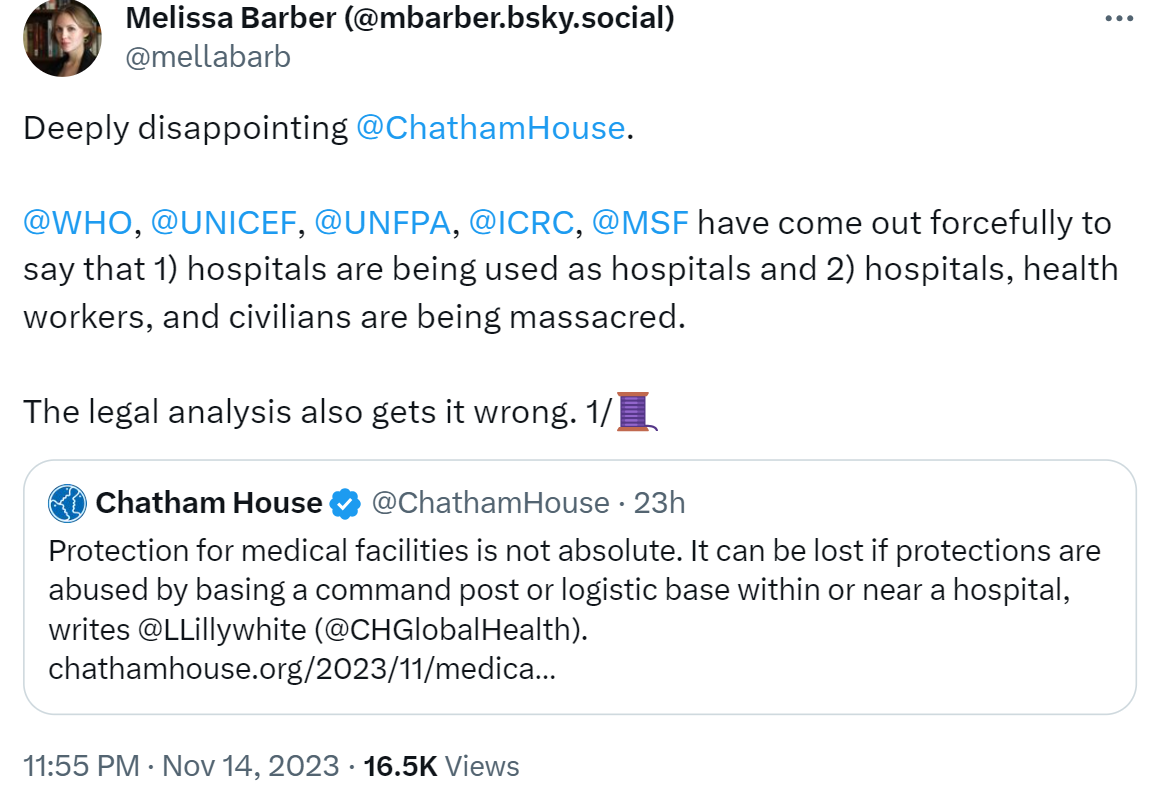This screenshot has width=1168, height=801.
Task: View the 16.5K Views count
Action: tap(441, 766)
